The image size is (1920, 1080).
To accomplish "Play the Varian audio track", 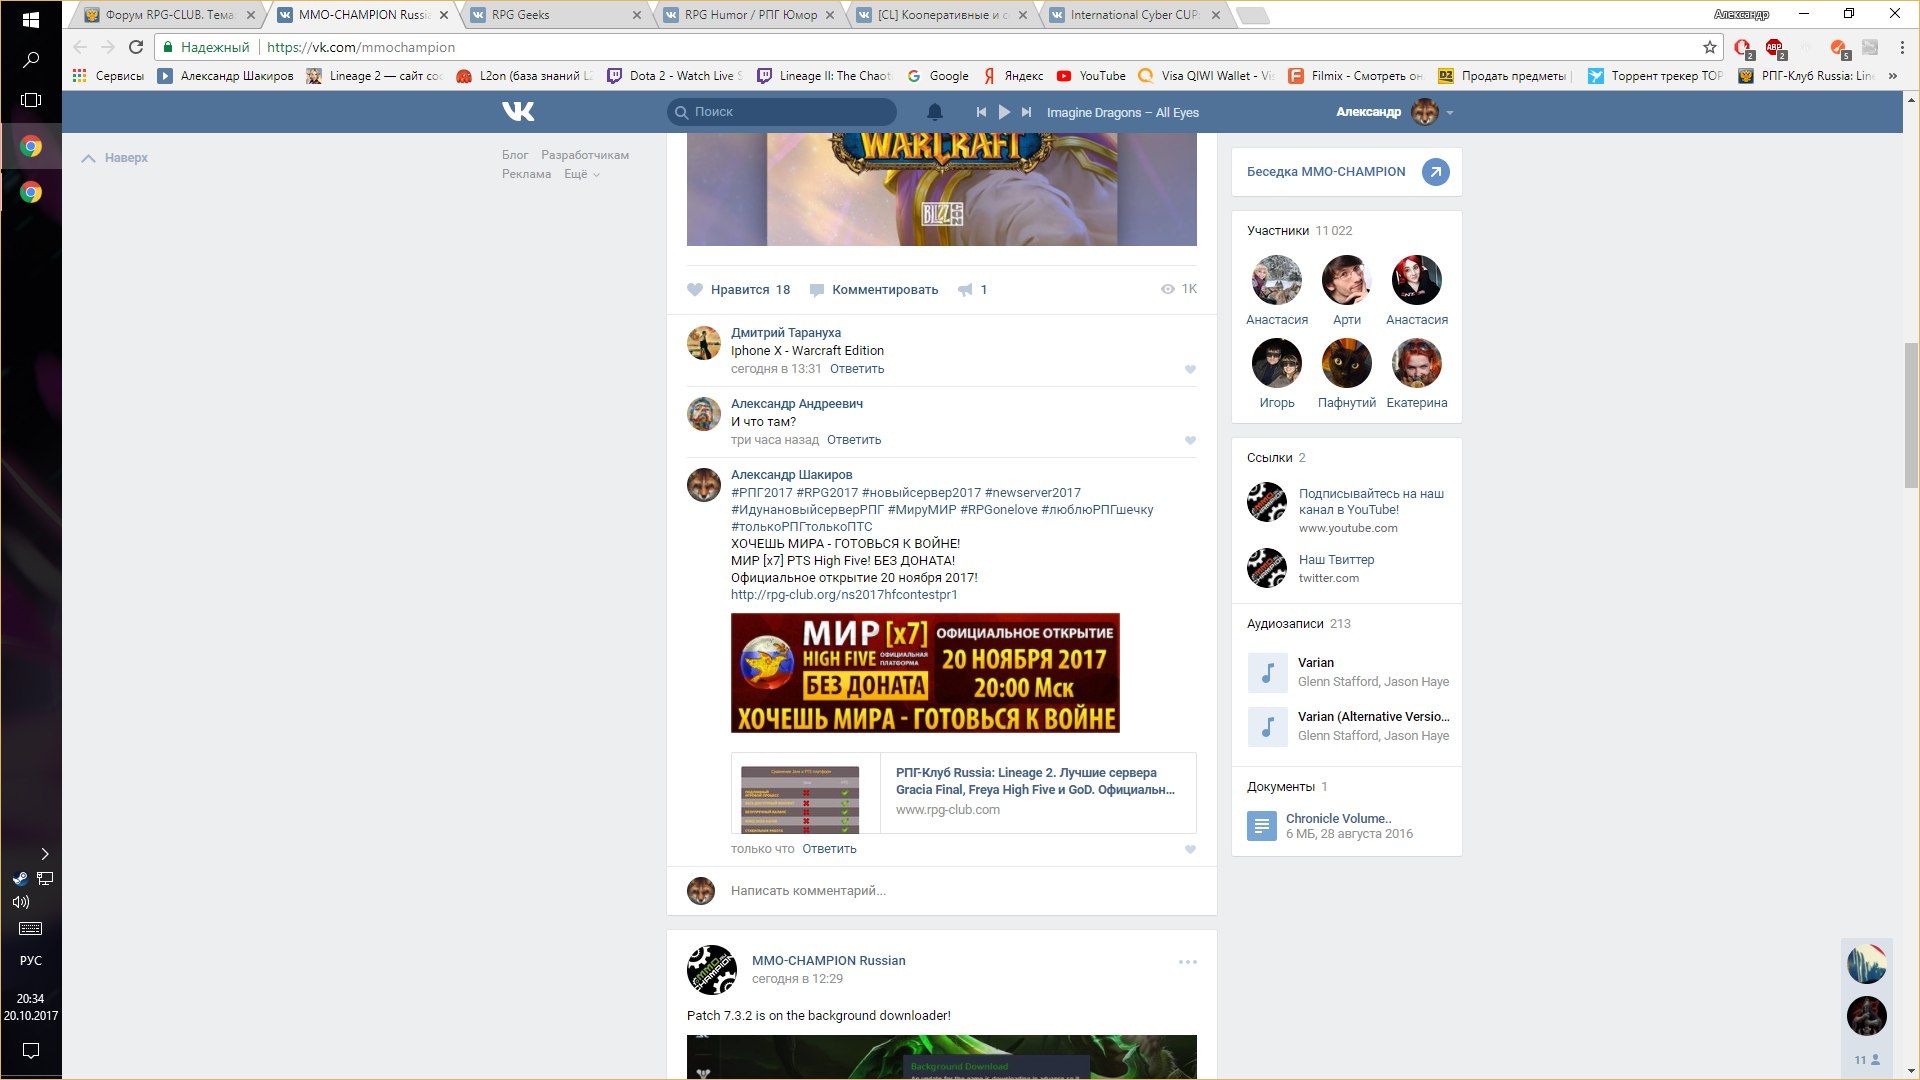I will point(1267,673).
